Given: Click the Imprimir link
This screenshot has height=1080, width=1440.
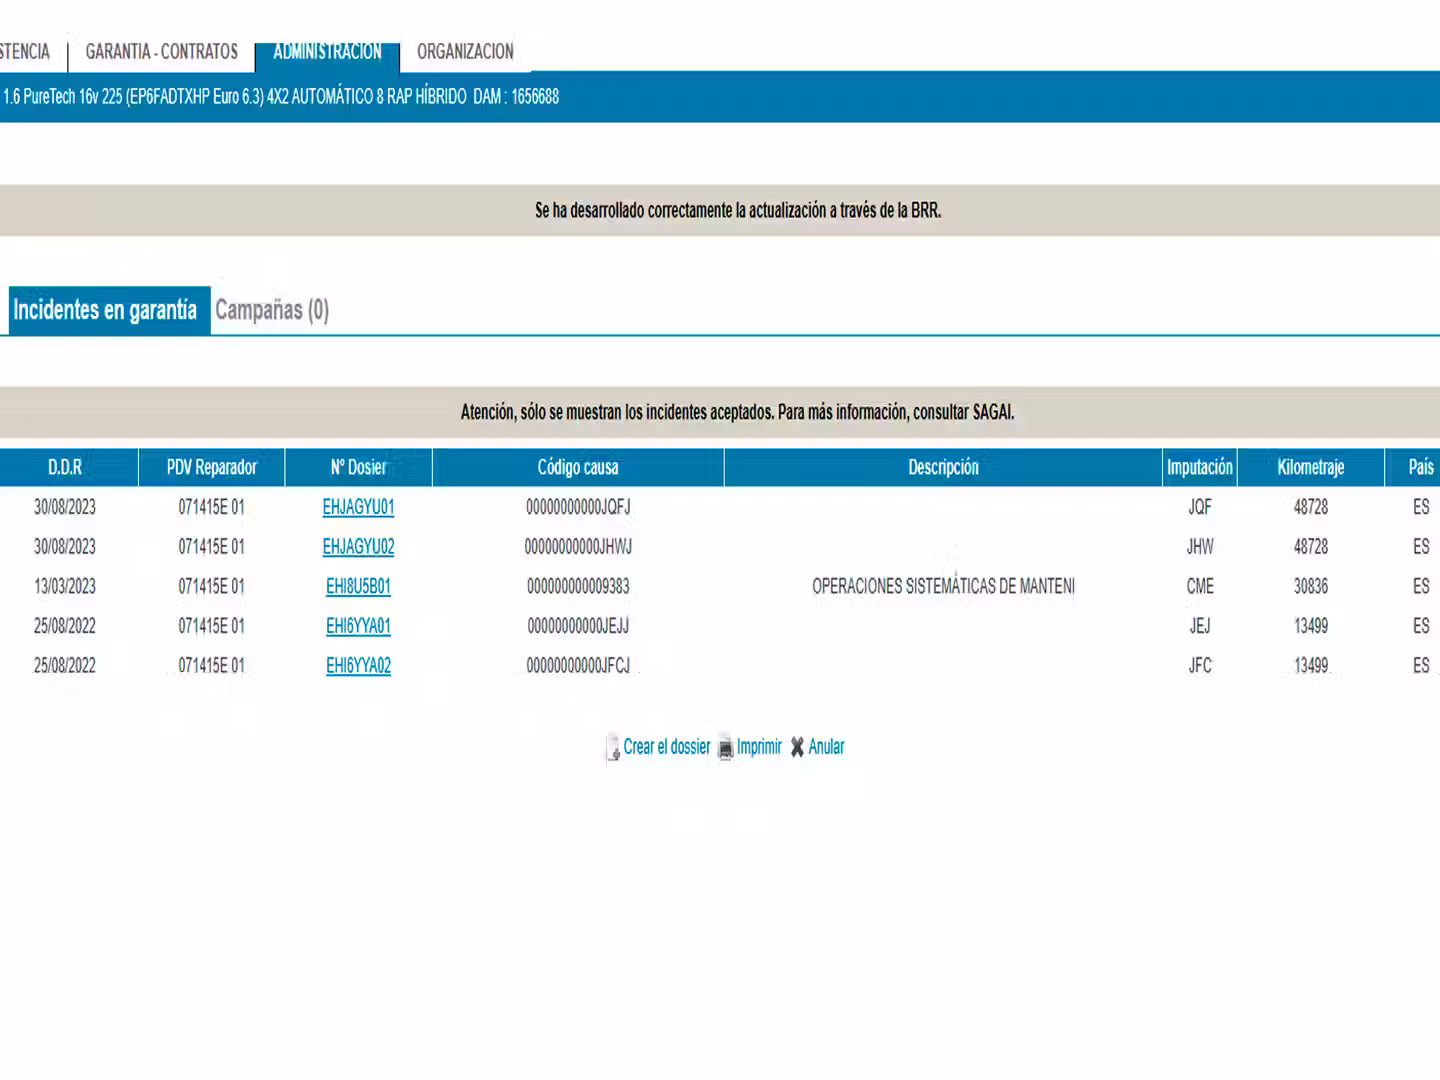Looking at the screenshot, I should click(759, 747).
